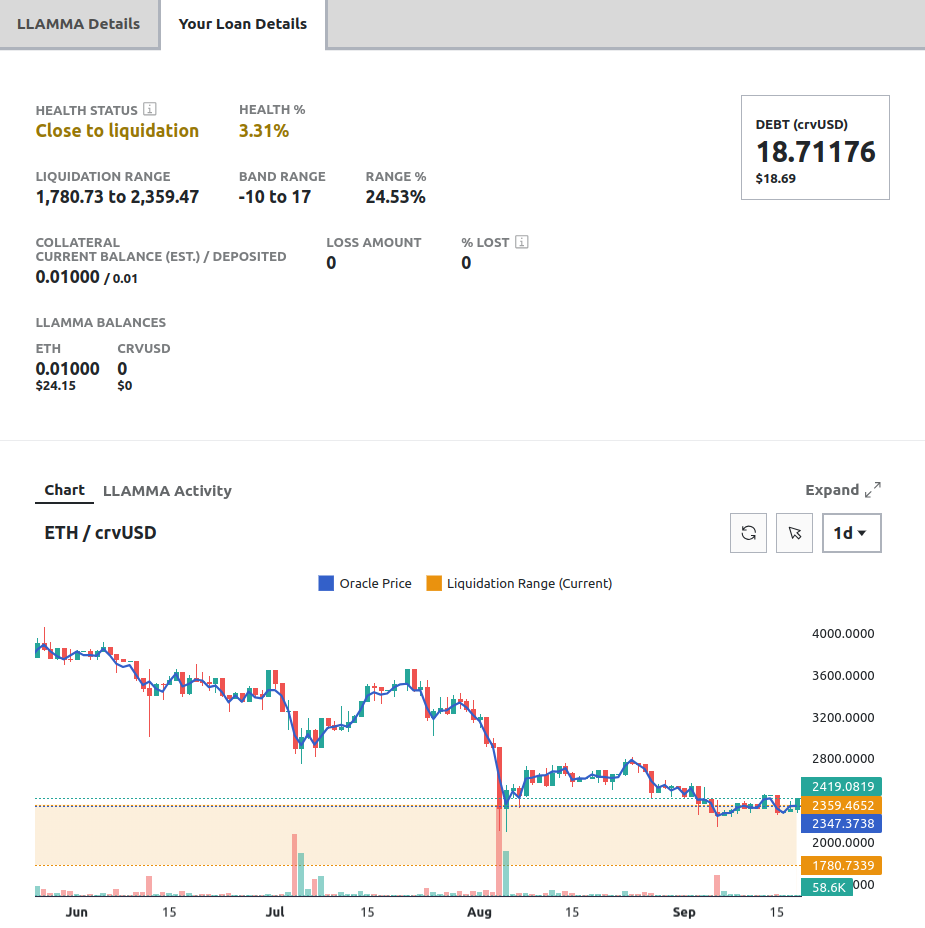This screenshot has width=925, height=928.
Task: Select the Chart tab
Action: click(x=63, y=490)
